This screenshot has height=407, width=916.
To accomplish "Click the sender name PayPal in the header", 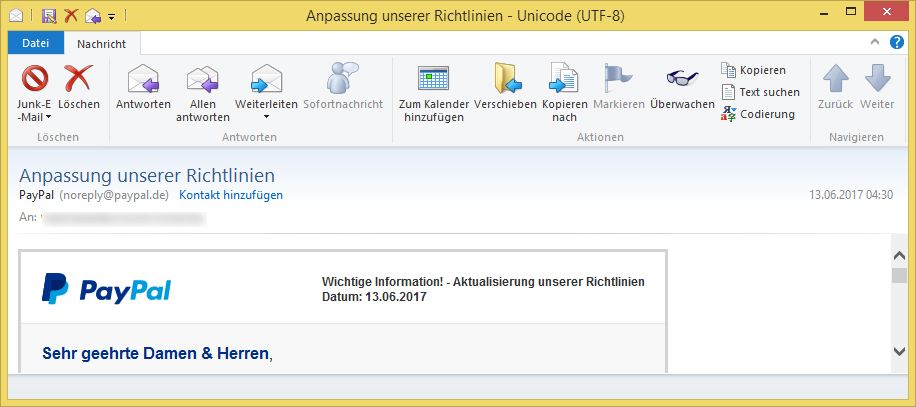I will [37, 195].
